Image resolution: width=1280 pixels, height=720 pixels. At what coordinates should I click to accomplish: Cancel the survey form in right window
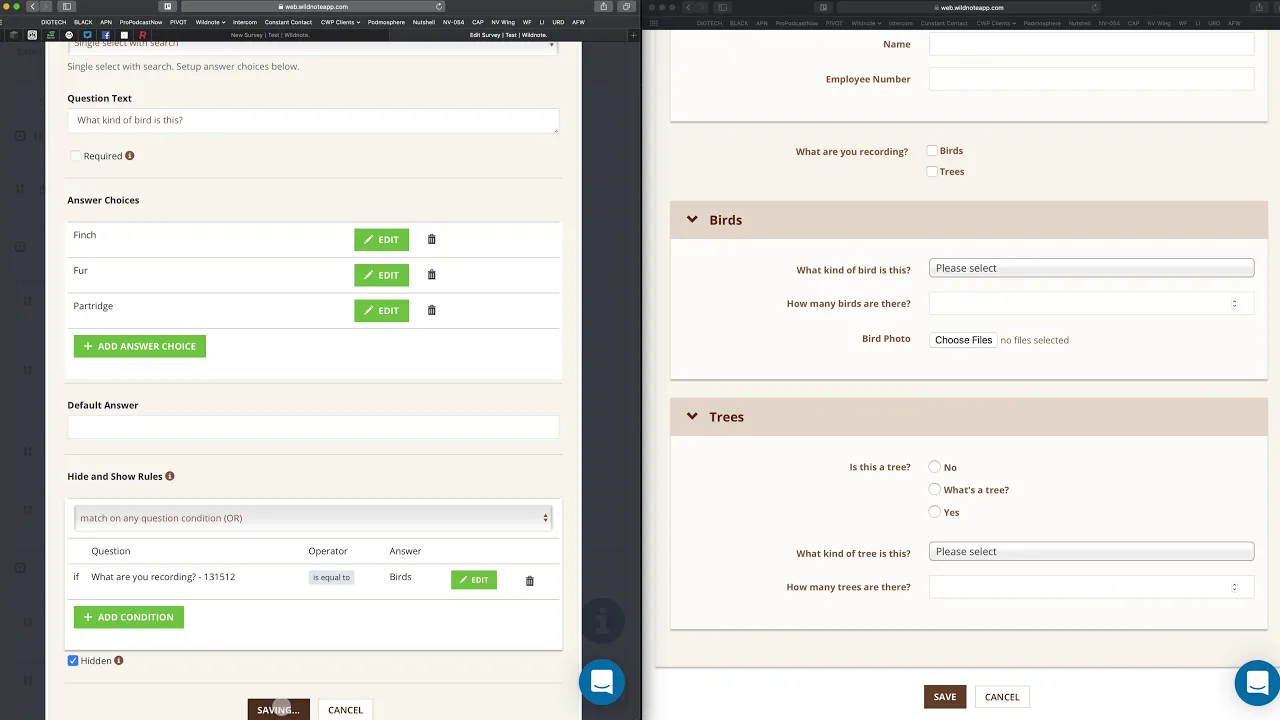(x=1002, y=697)
